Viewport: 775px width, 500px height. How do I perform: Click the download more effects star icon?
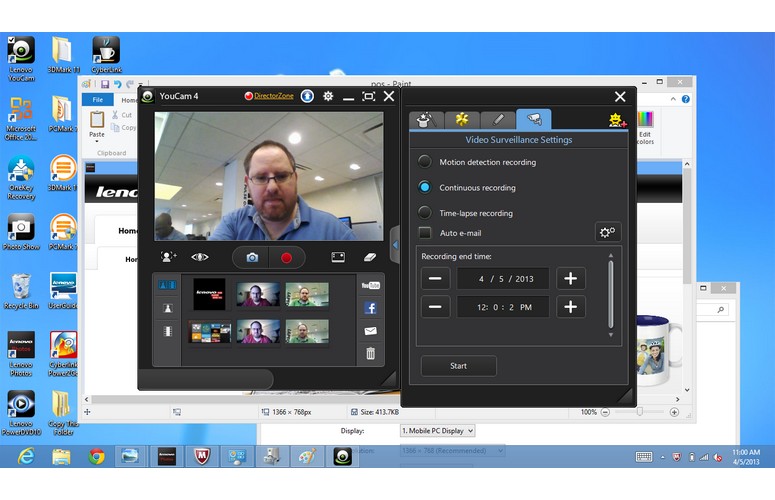617,120
